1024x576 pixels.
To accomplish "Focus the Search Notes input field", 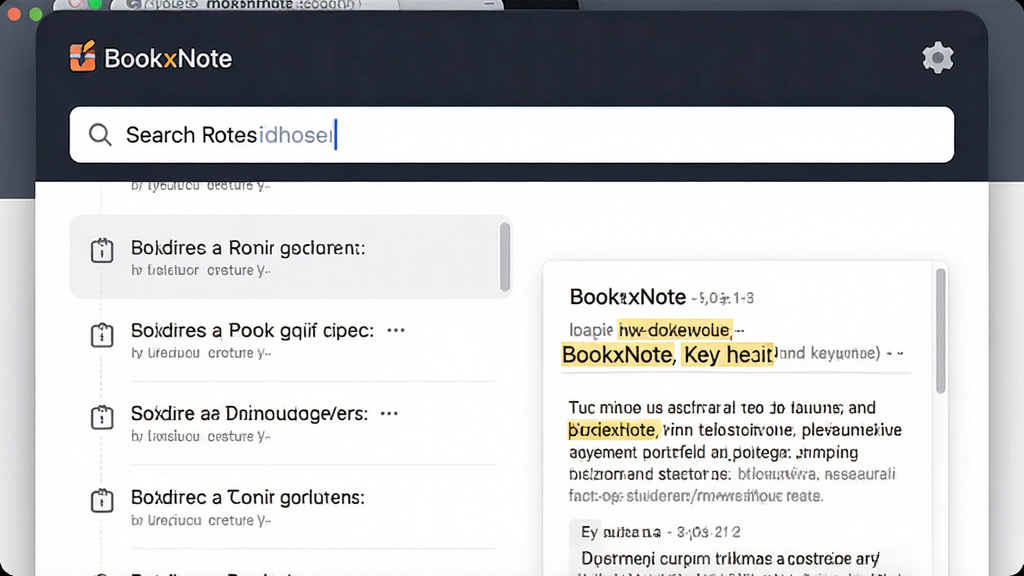I will click(x=511, y=135).
